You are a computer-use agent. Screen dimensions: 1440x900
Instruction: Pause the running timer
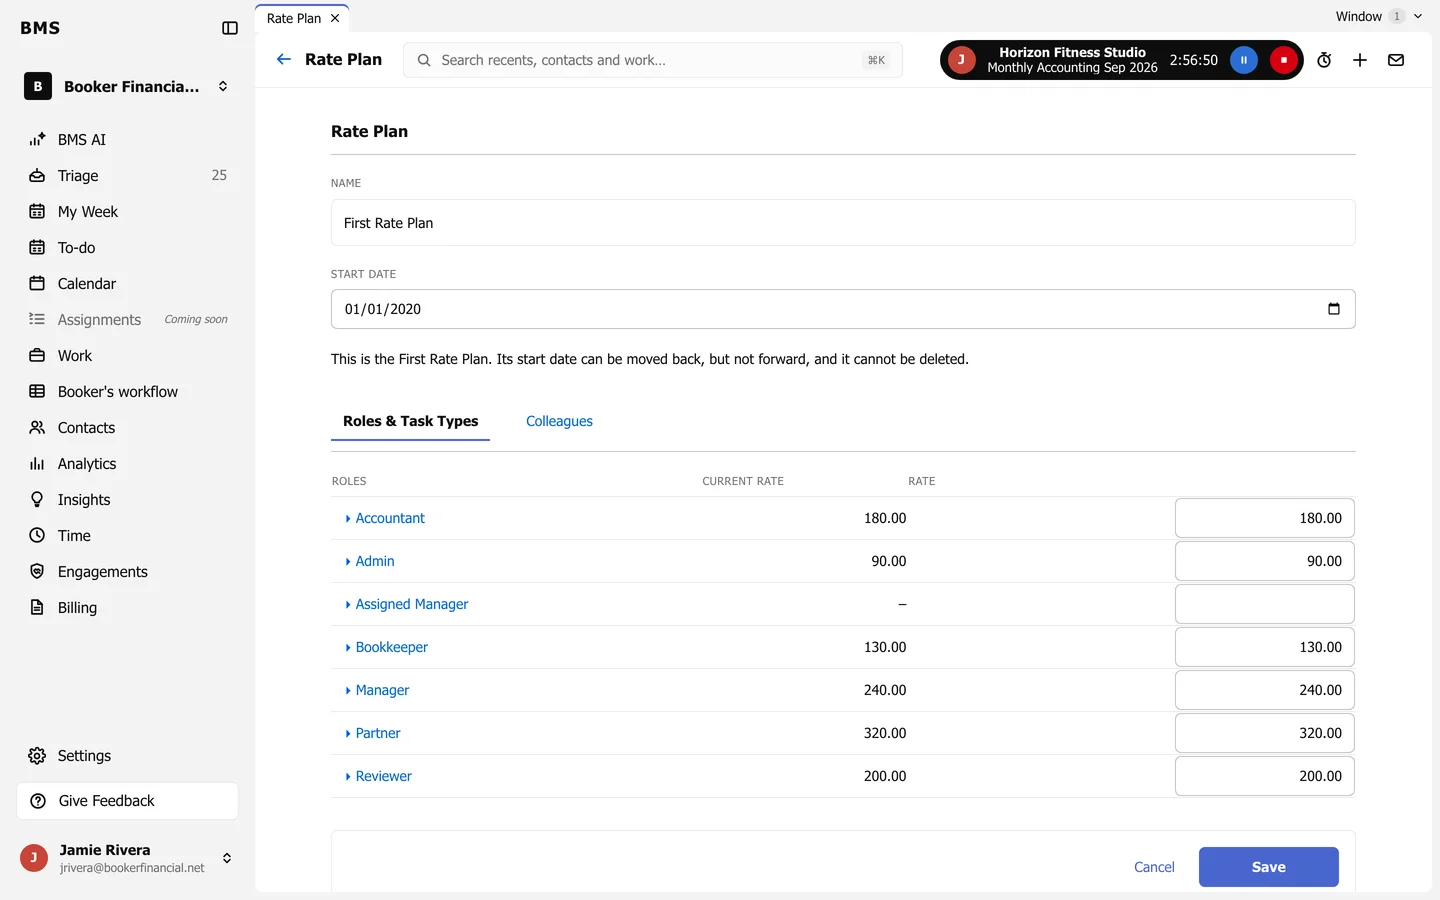[x=1244, y=60]
